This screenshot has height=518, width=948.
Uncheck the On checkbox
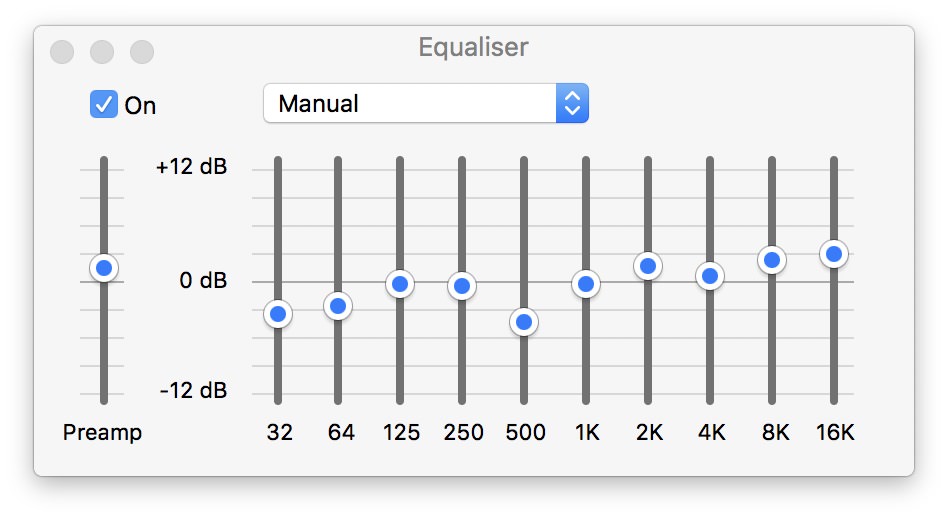pyautogui.click(x=104, y=104)
